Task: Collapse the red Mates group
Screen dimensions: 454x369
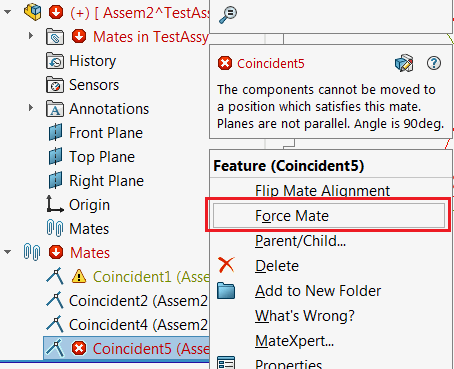Action: pos(7,252)
